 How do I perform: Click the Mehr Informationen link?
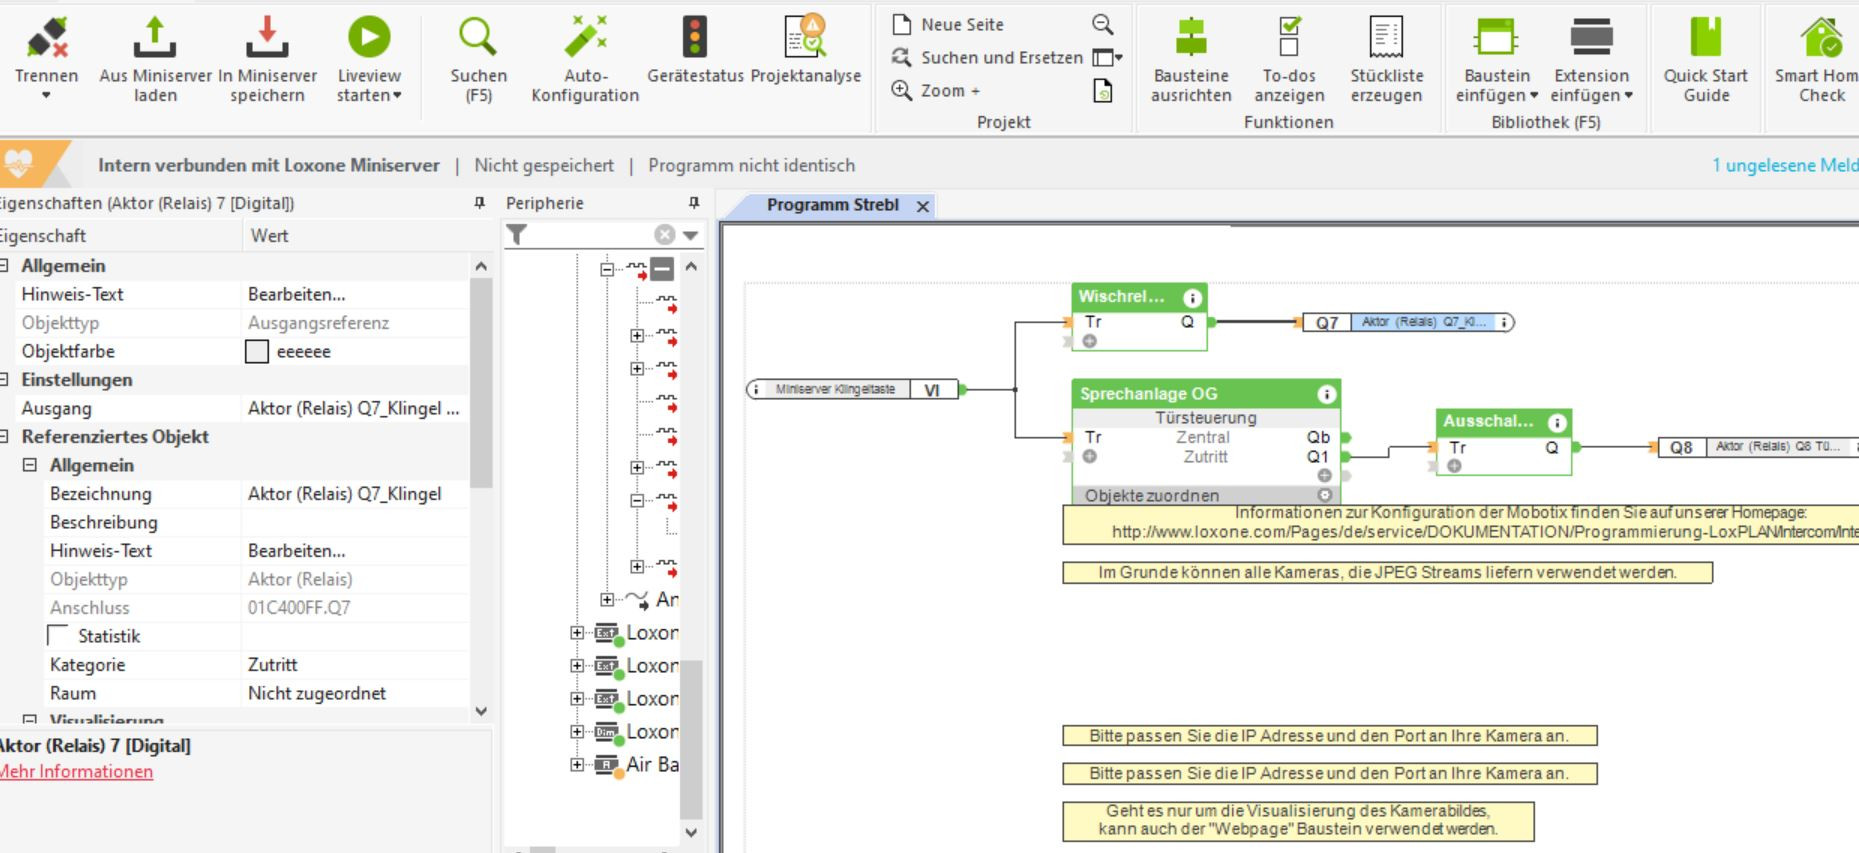76,772
